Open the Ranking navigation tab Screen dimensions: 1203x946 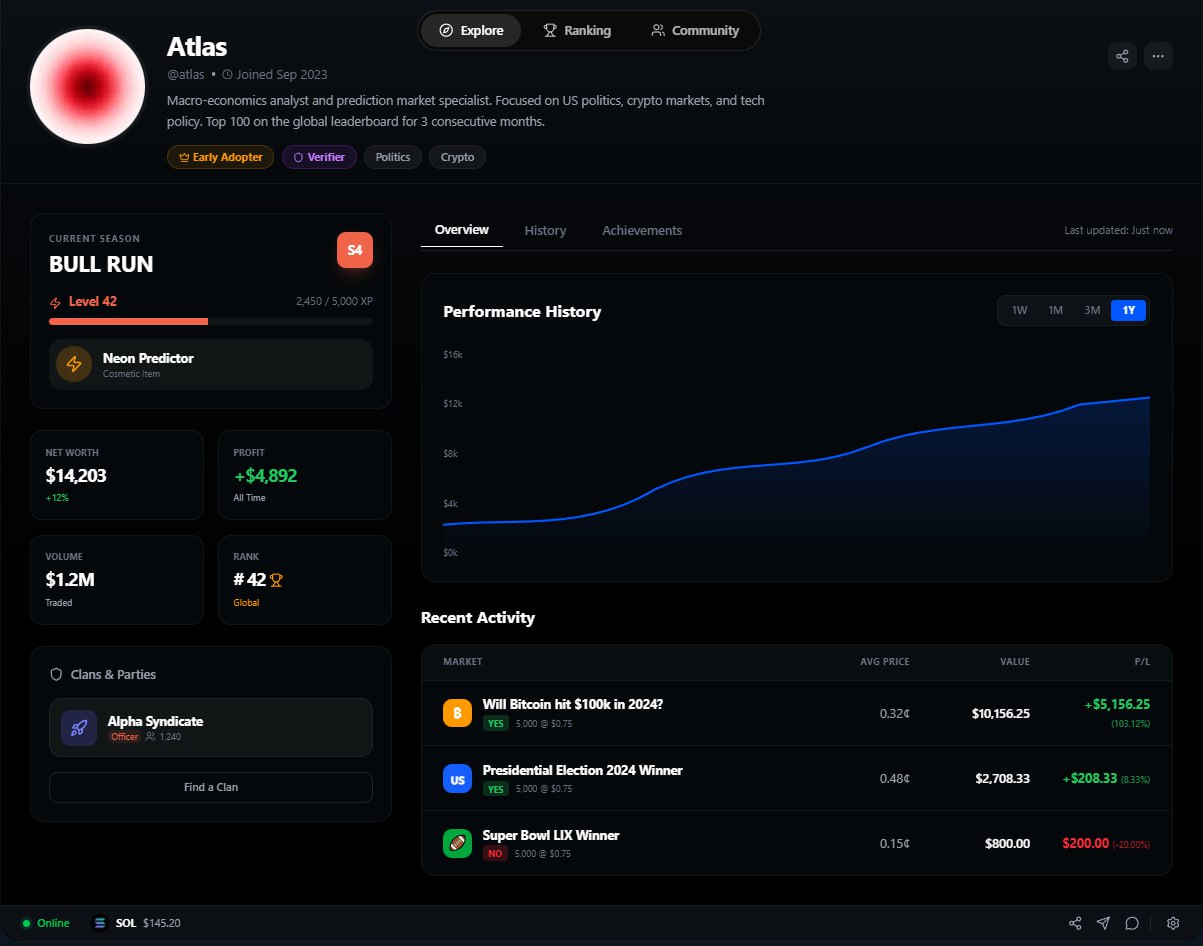pos(577,30)
